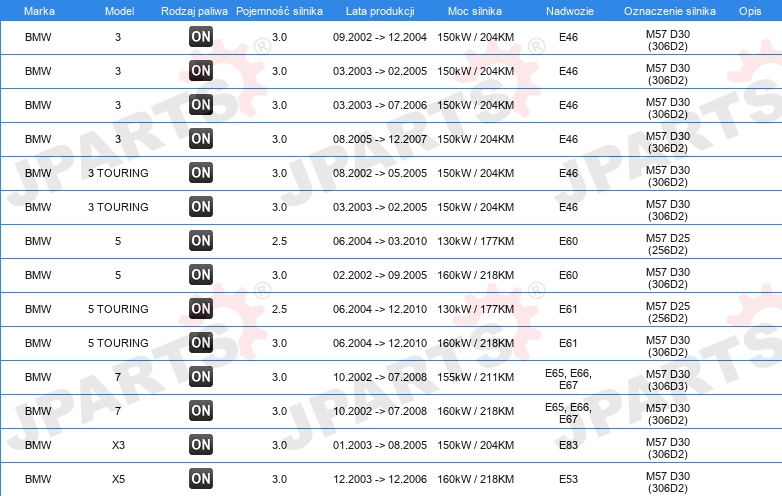Click the ON icon in the BMW 7 160kW row
The image size is (782, 496).
(x=201, y=410)
